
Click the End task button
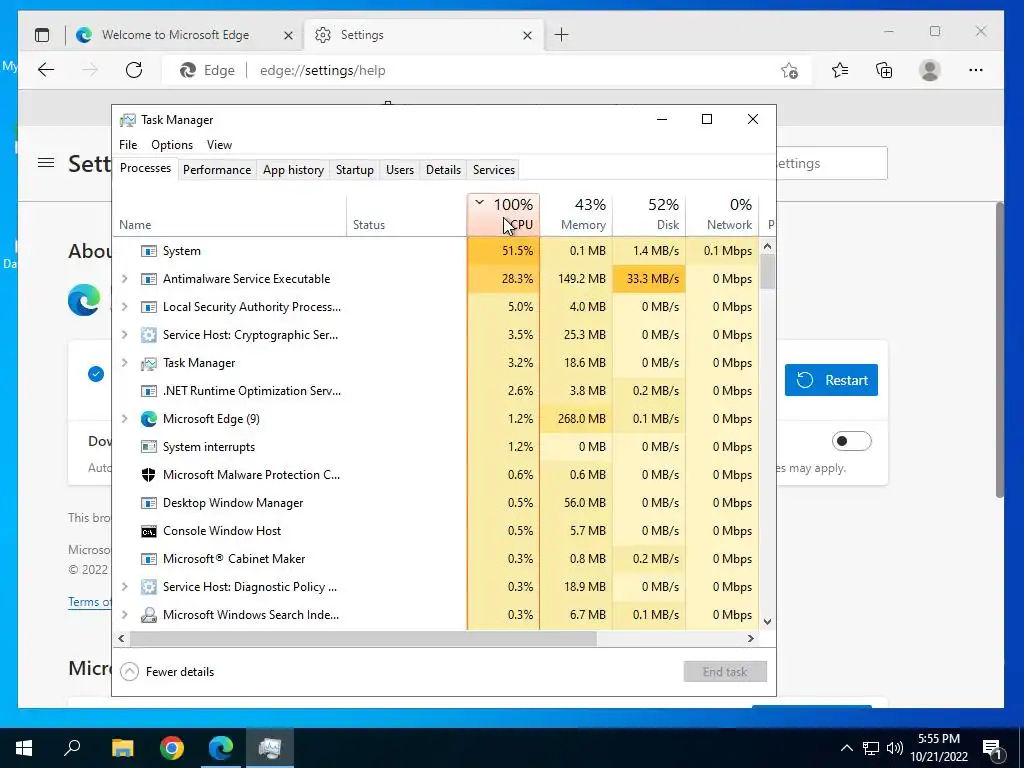[725, 671]
